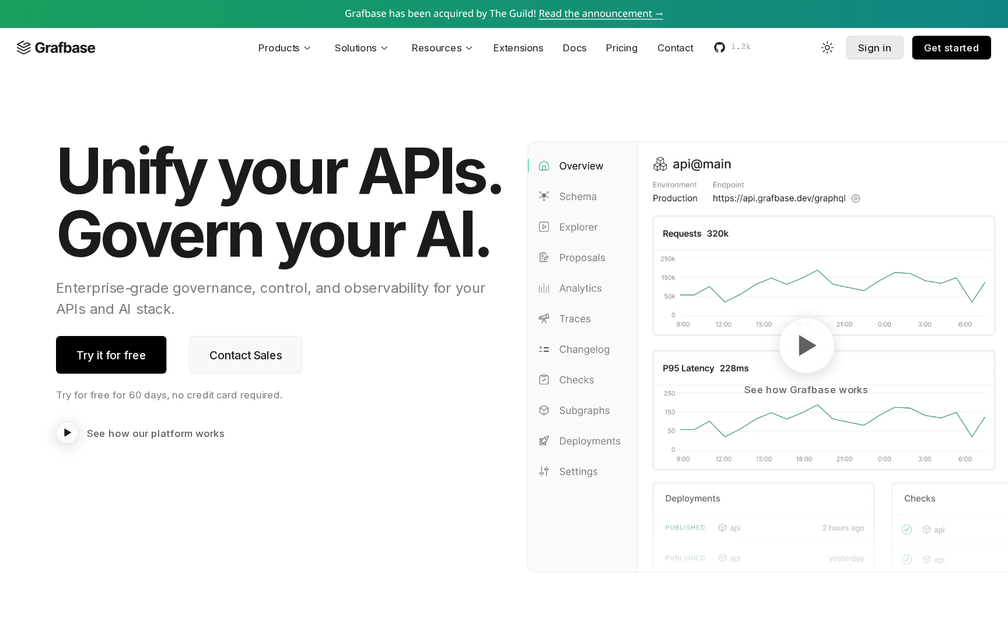The width and height of the screenshot is (1008, 630).
Task: Click the small play icon beside See how our platform works
Action: tap(67, 433)
